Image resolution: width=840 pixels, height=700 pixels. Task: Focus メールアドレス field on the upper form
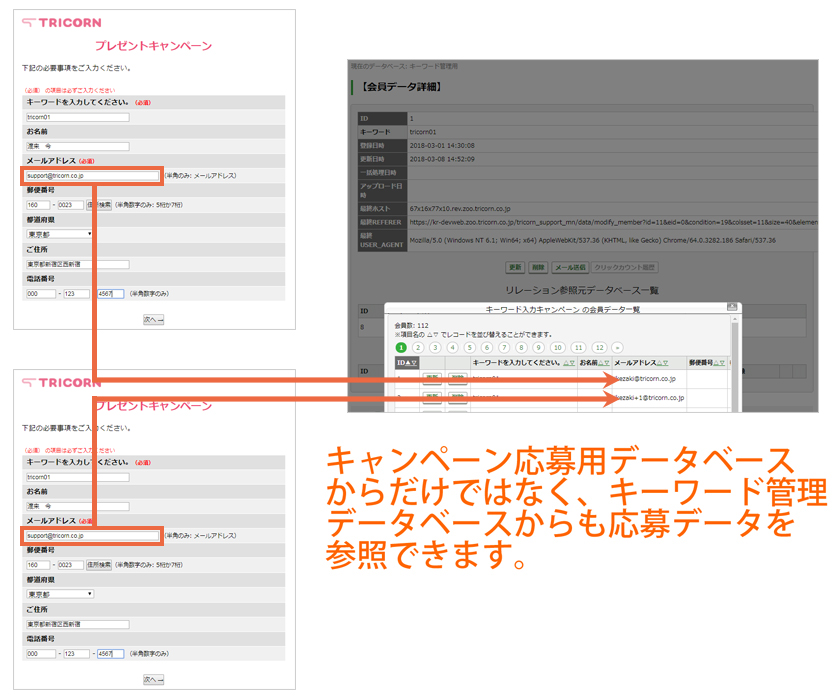[x=93, y=176]
